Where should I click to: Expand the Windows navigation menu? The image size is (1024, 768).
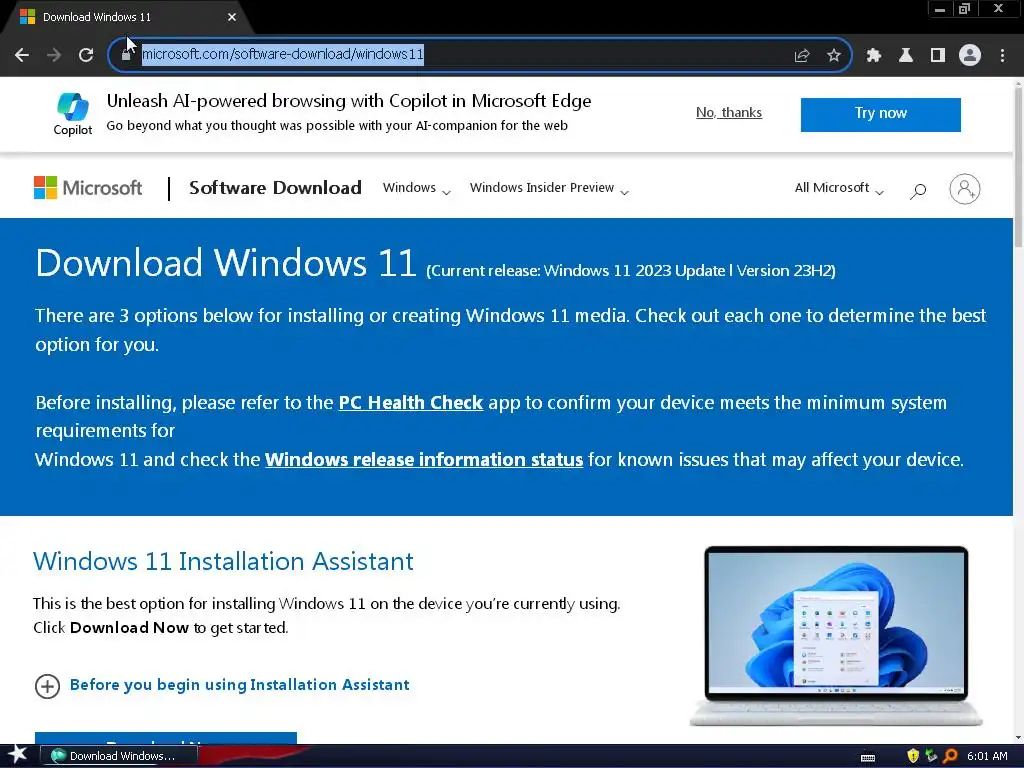[417, 188]
